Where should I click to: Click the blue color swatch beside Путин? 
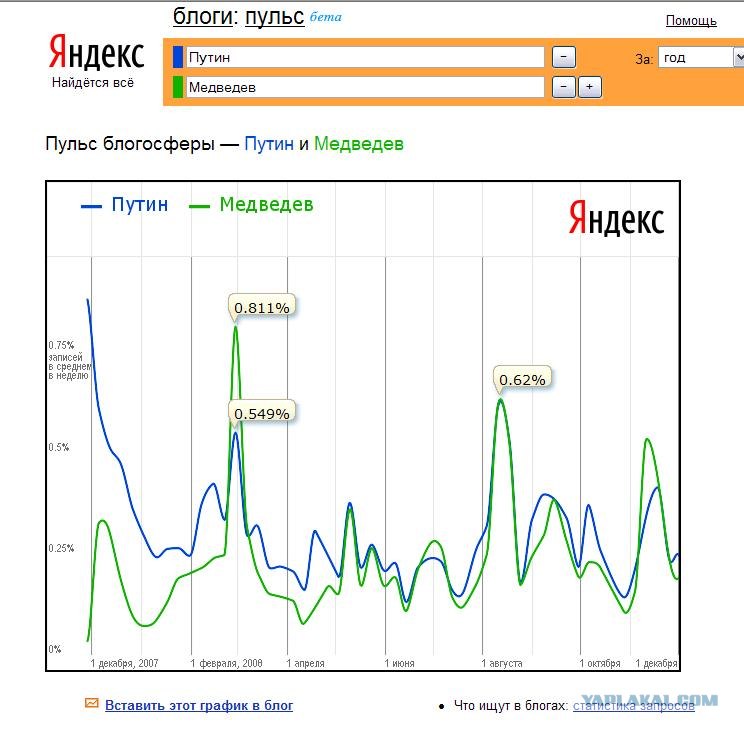pyautogui.click(x=178, y=57)
